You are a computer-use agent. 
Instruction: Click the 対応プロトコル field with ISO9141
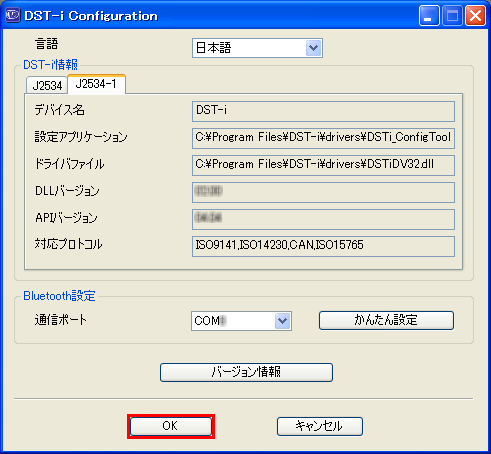coord(323,246)
